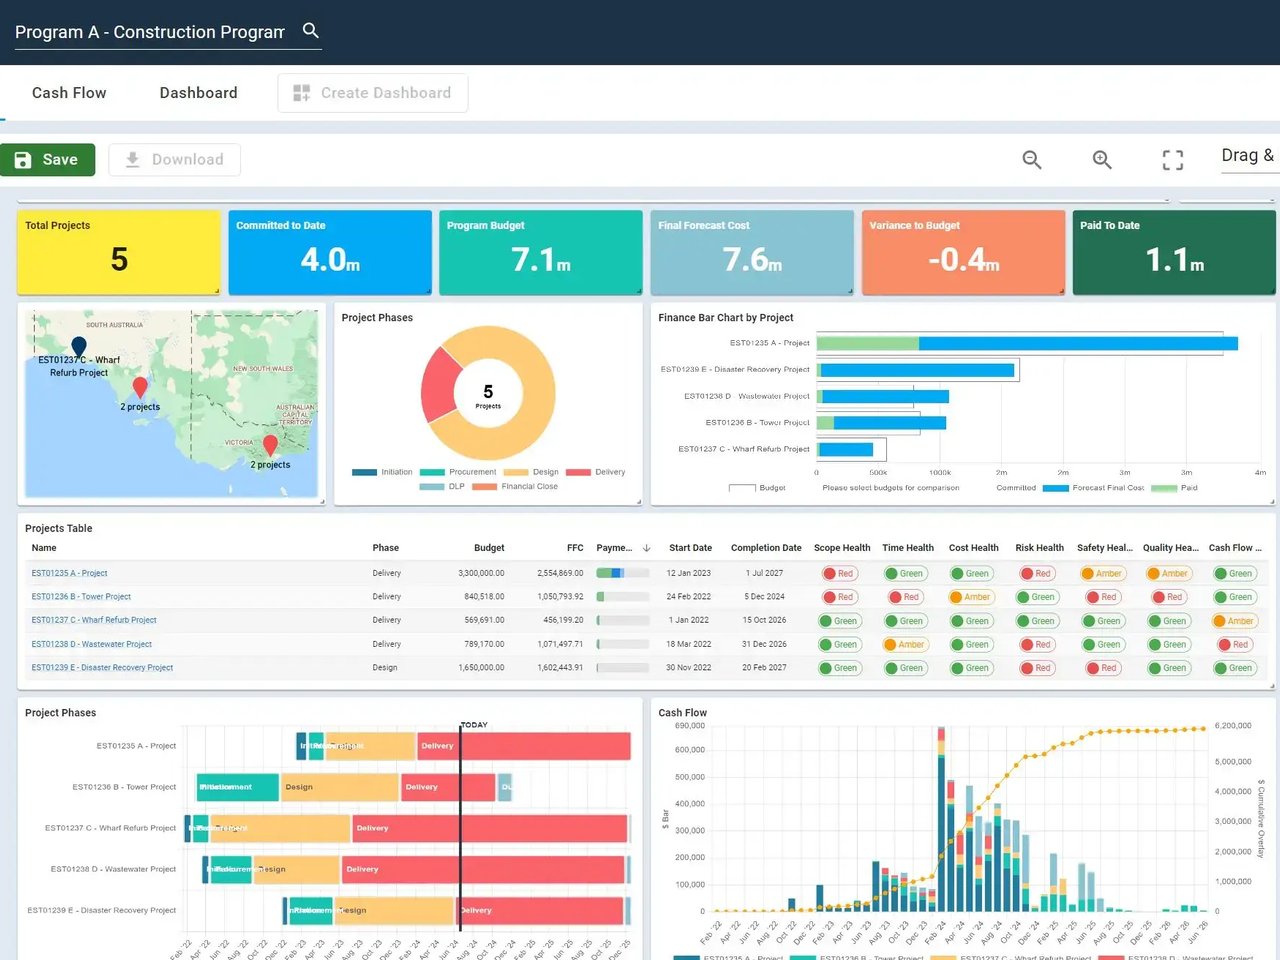Open EST01237 C - Wharf Refurb Project table link
1280x960 pixels.
94,620
